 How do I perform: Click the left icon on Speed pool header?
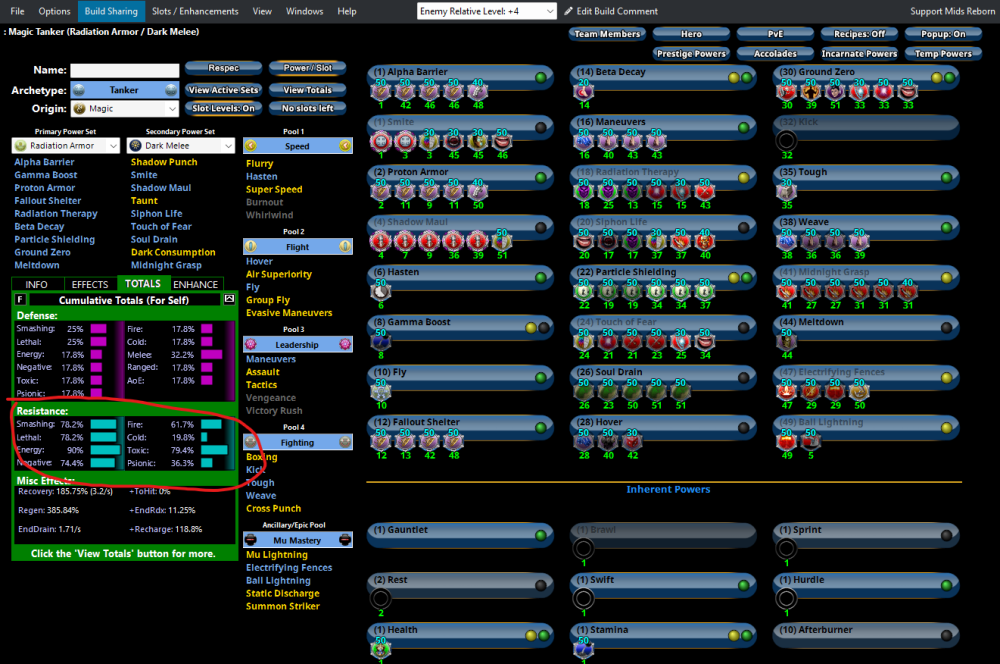pyautogui.click(x=250, y=146)
